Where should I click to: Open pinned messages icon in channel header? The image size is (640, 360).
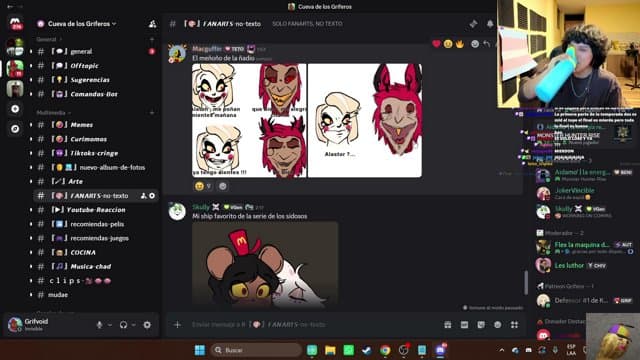pyautogui.click(x=473, y=24)
